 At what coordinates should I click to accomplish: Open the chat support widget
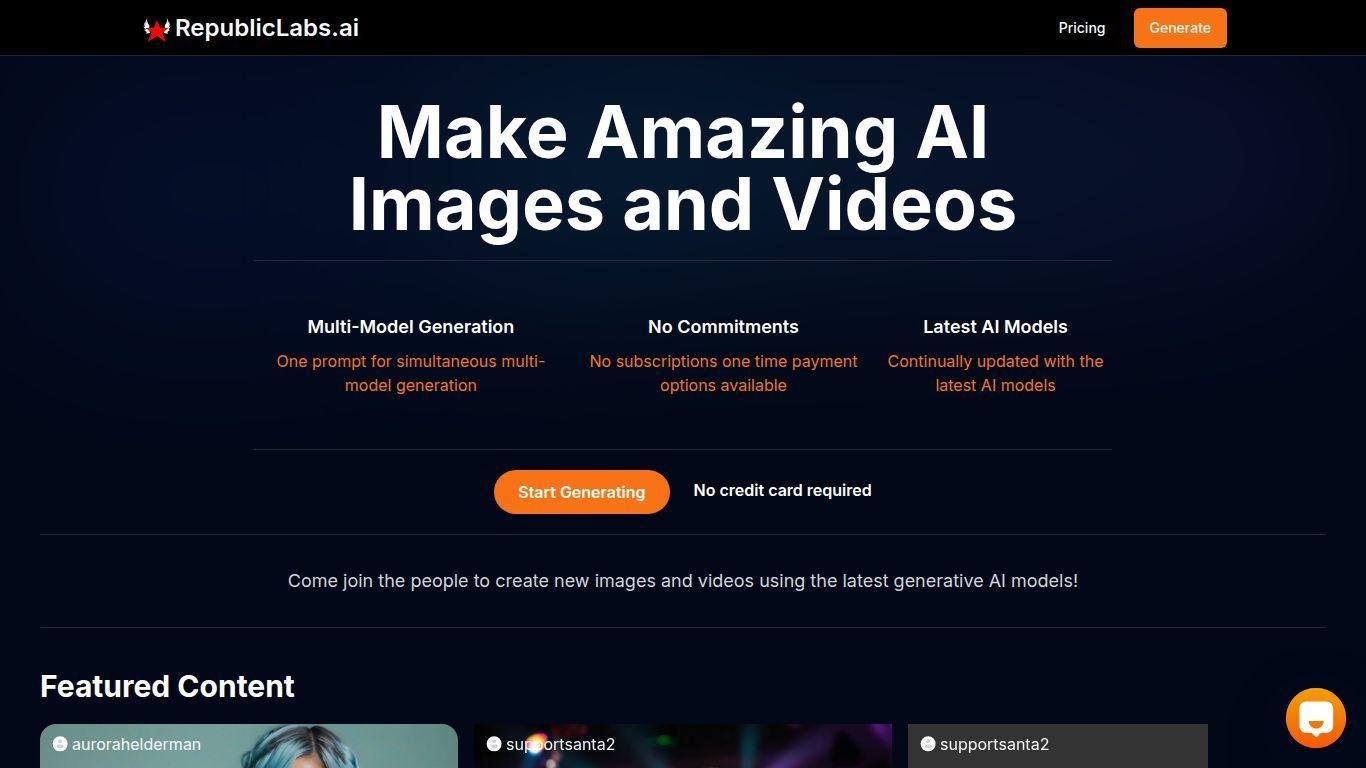(1315, 717)
